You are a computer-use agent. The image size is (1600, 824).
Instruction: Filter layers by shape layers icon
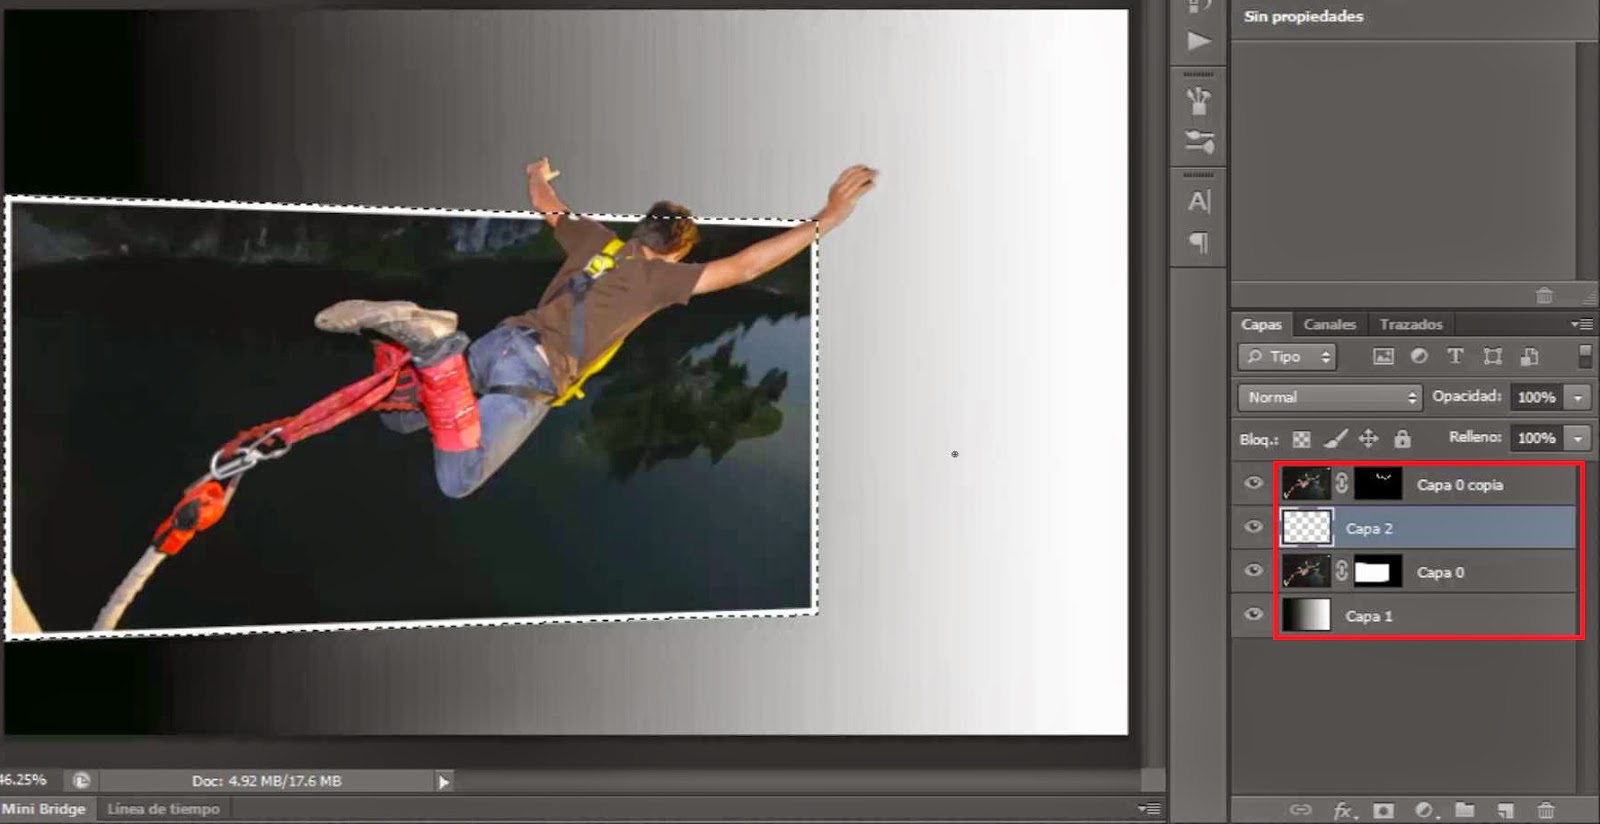tap(1492, 356)
